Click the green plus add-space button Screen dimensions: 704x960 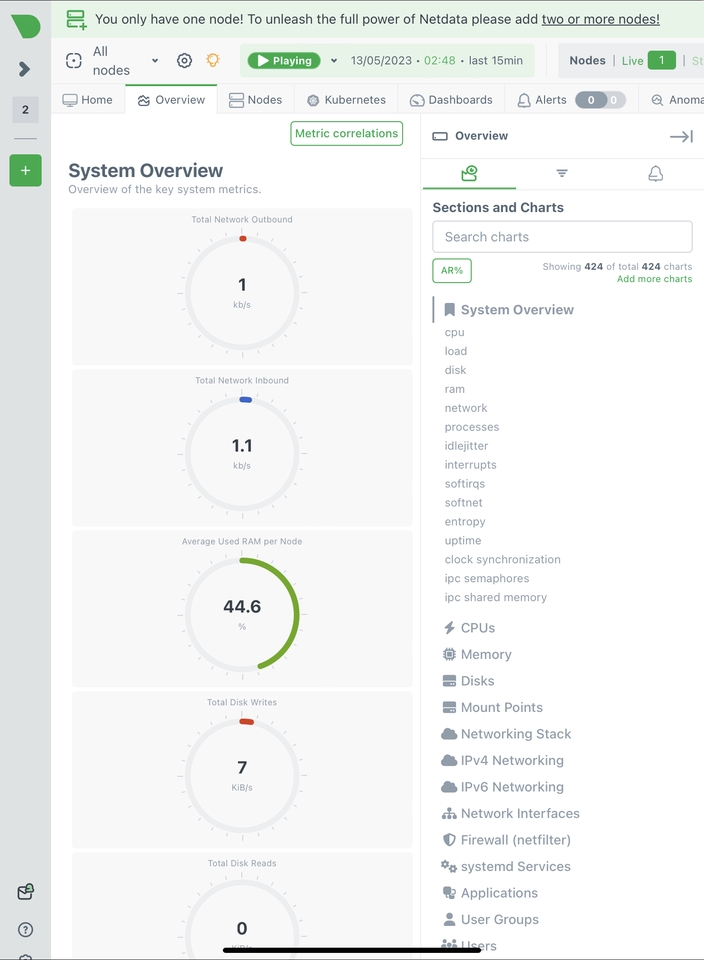click(x=25, y=170)
